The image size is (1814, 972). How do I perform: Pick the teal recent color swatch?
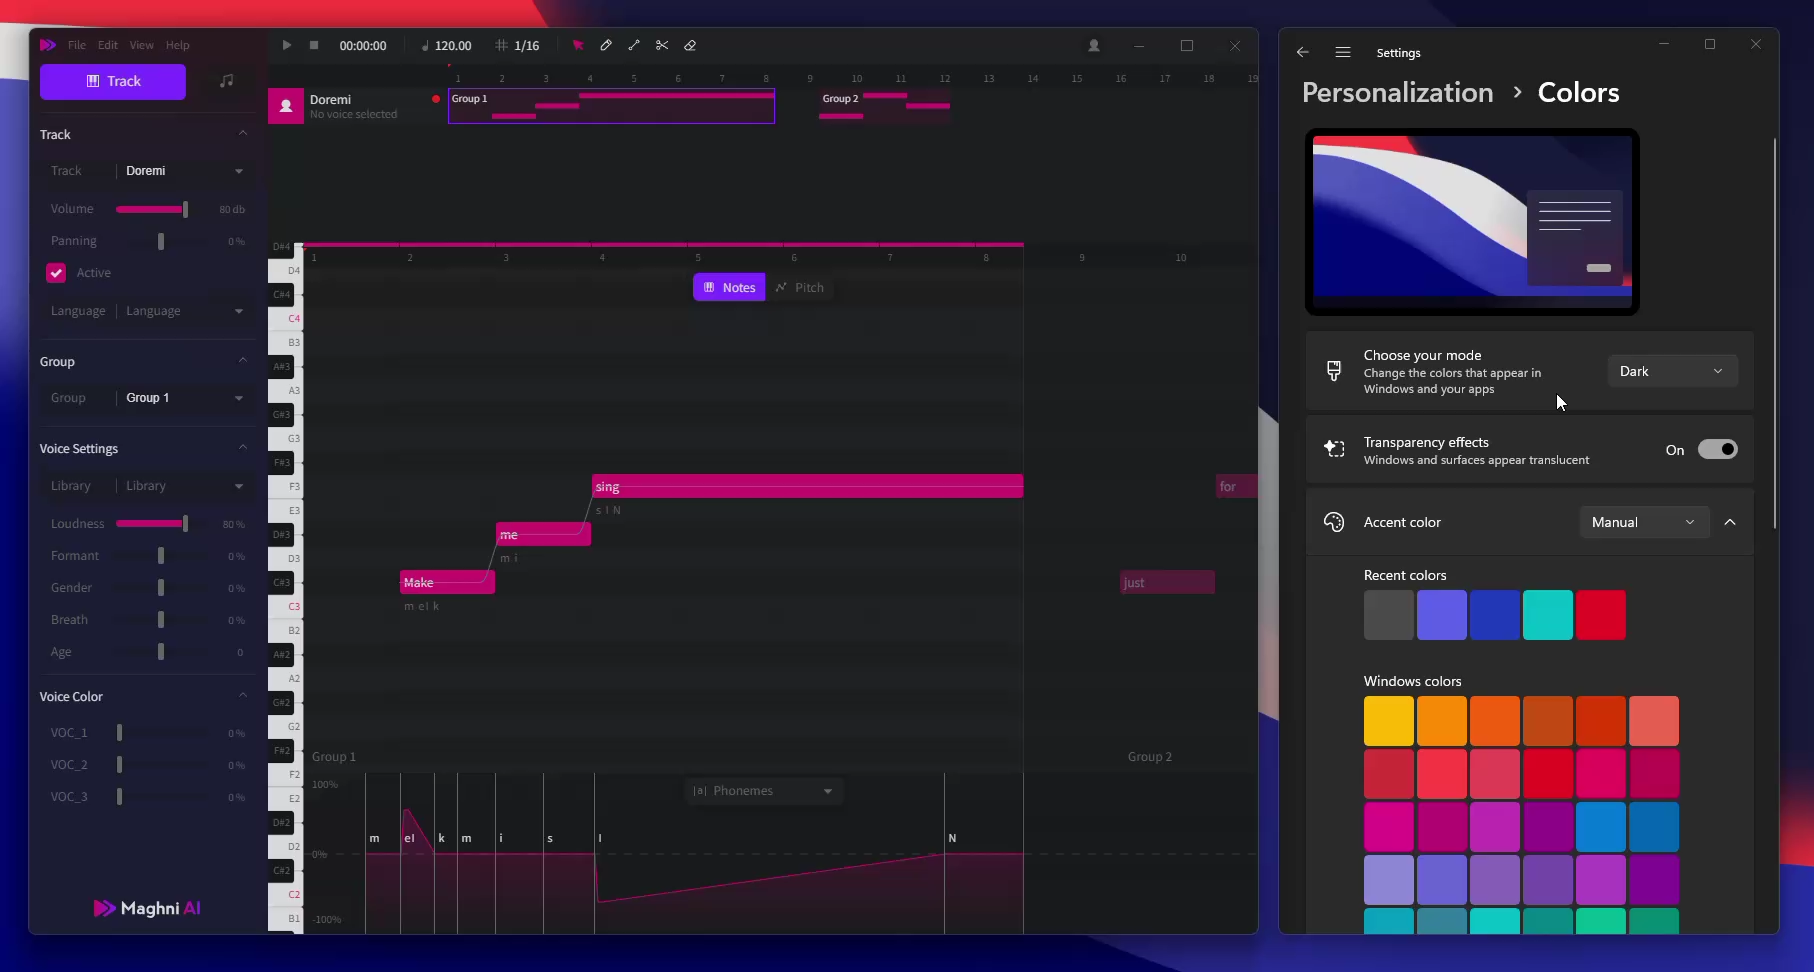(x=1548, y=615)
